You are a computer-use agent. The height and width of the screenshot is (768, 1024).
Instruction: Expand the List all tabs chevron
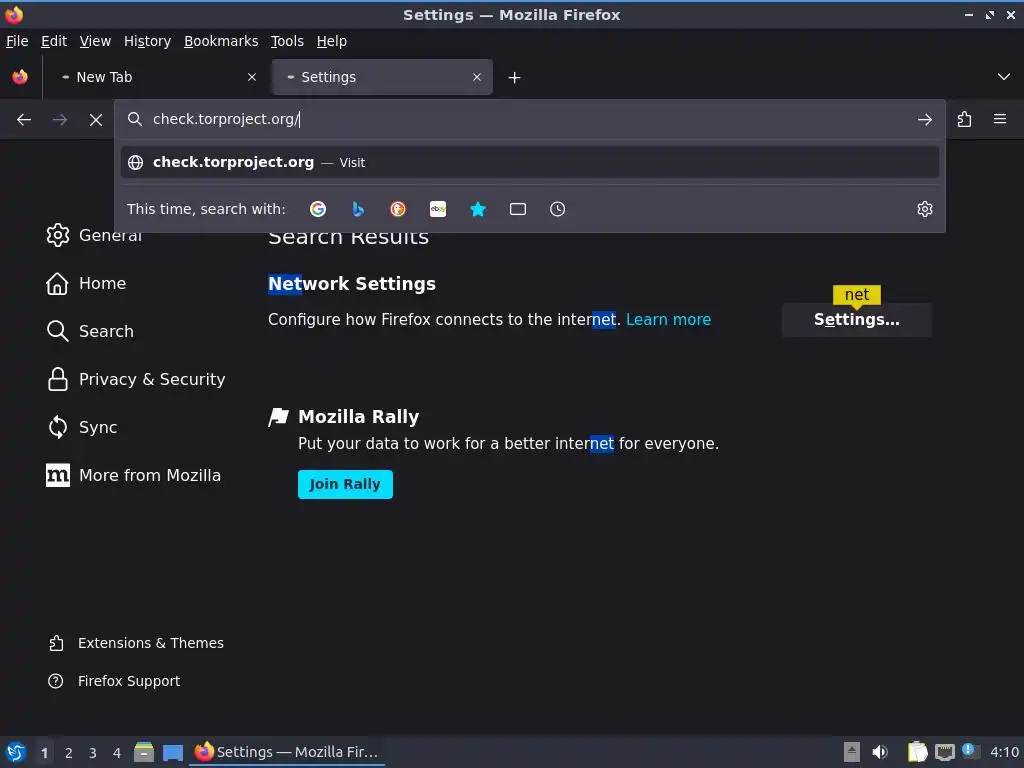[1004, 77]
